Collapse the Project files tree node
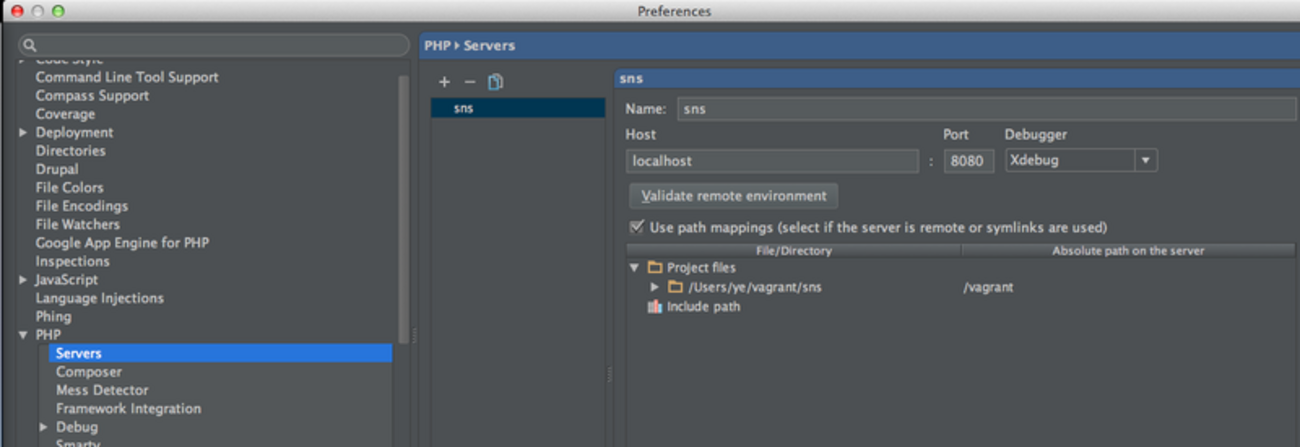 634,268
